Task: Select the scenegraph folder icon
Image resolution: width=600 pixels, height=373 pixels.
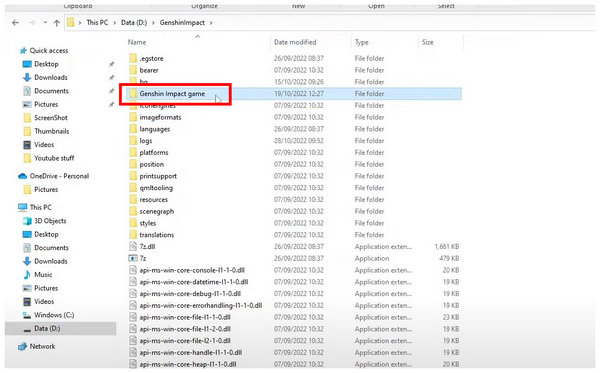Action: click(x=133, y=211)
